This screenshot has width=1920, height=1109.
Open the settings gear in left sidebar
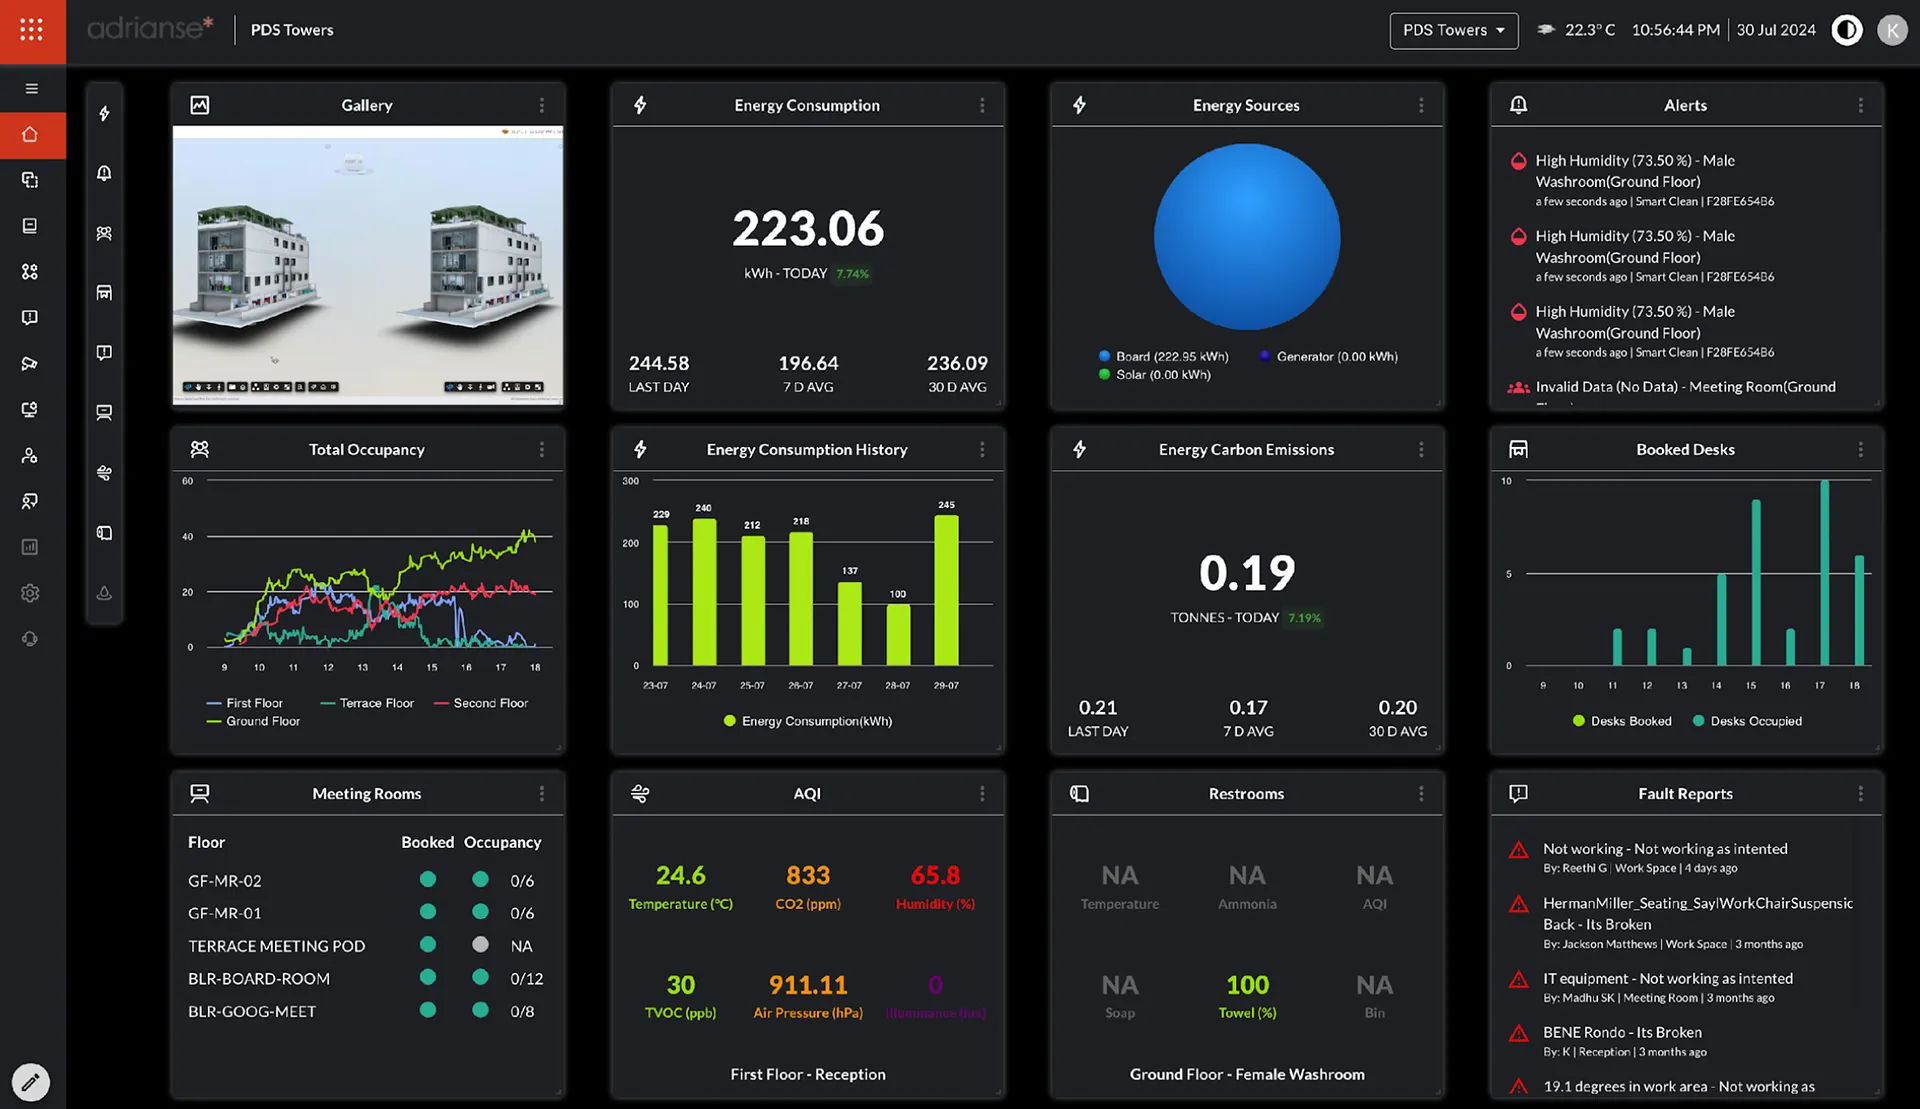click(x=30, y=593)
